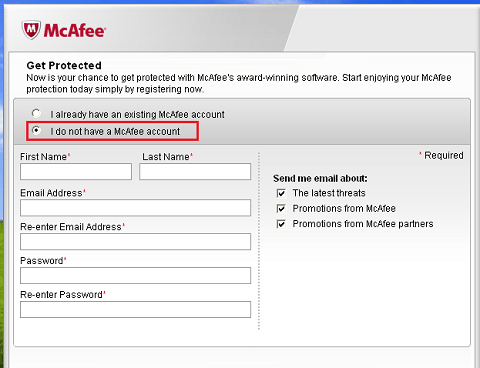Uncheck 'The latest threats' checkbox
This screenshot has width=480, height=368.
click(x=281, y=193)
